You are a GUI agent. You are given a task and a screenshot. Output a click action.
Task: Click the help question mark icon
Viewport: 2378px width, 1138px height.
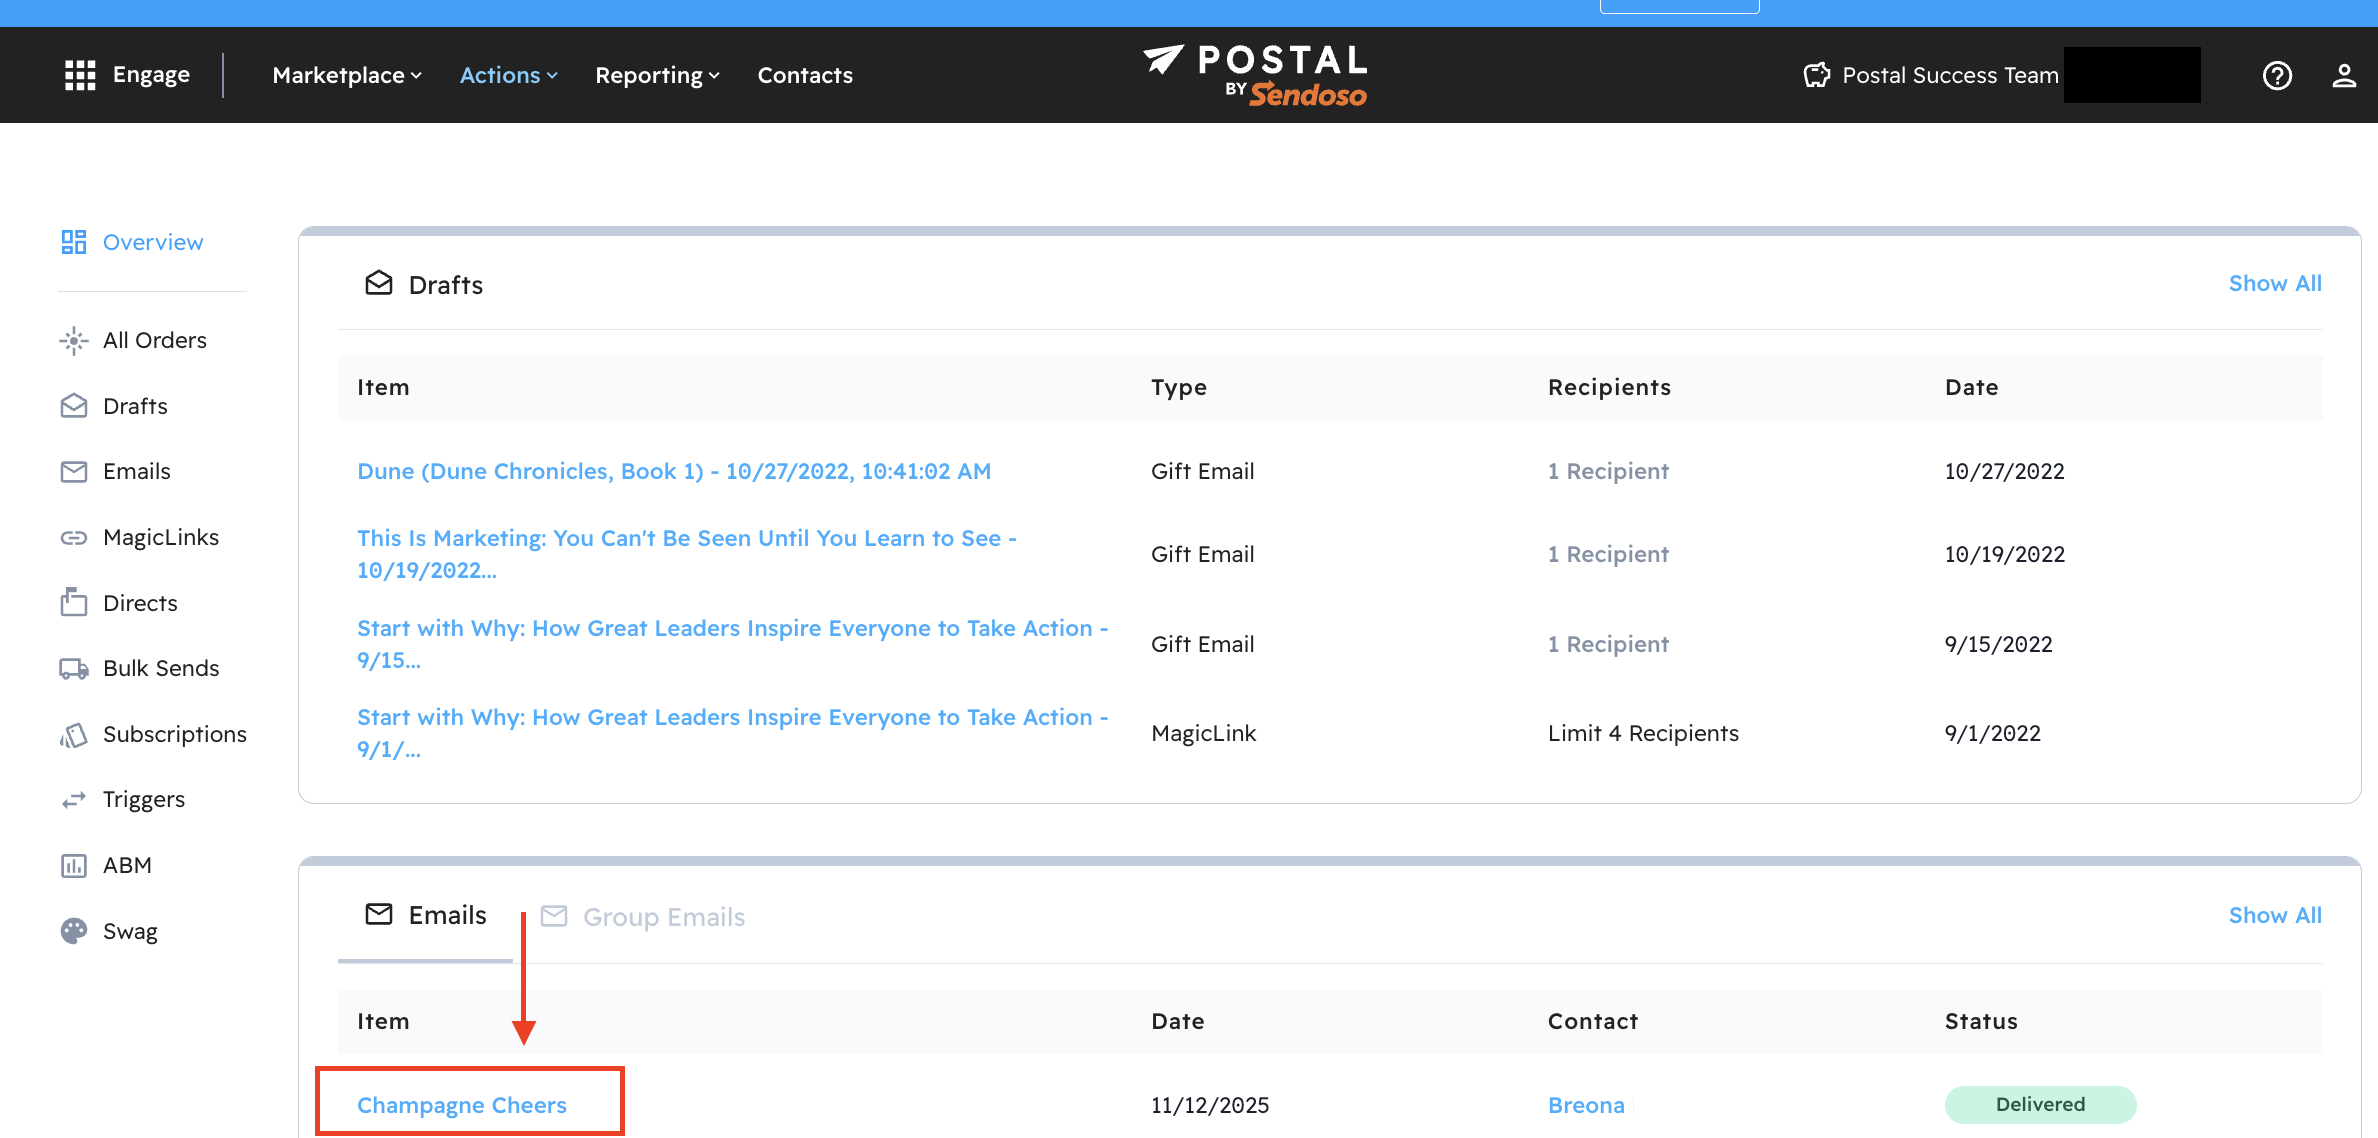point(2277,75)
